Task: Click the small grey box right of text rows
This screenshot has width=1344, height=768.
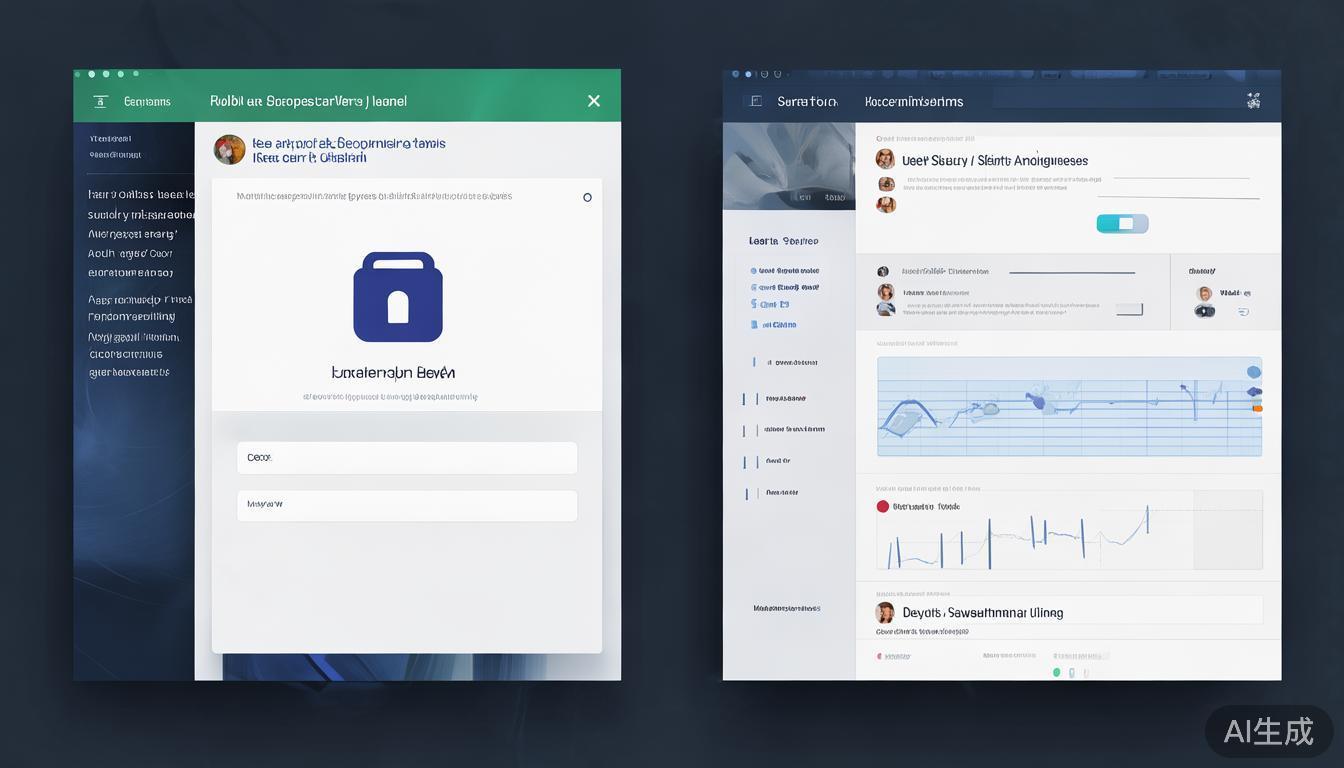Action: click(x=1129, y=310)
